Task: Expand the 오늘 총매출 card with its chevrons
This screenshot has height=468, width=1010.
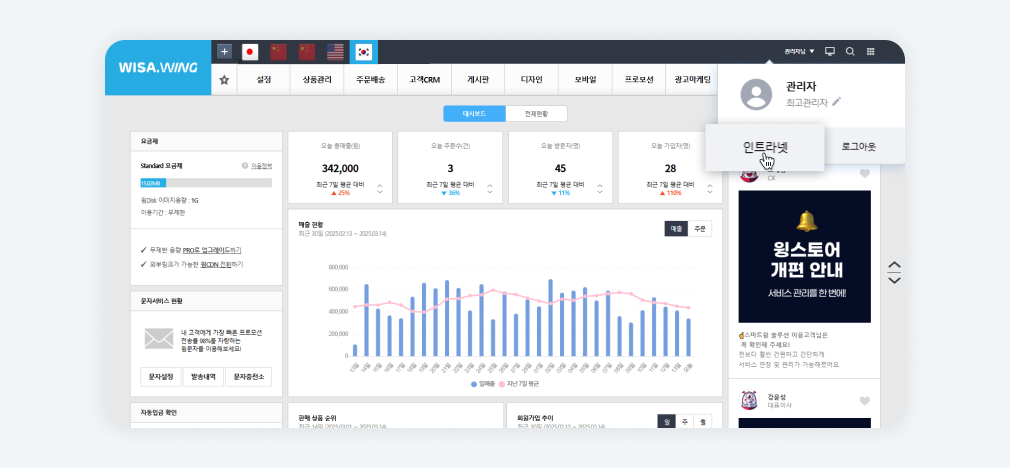Action: (379, 189)
